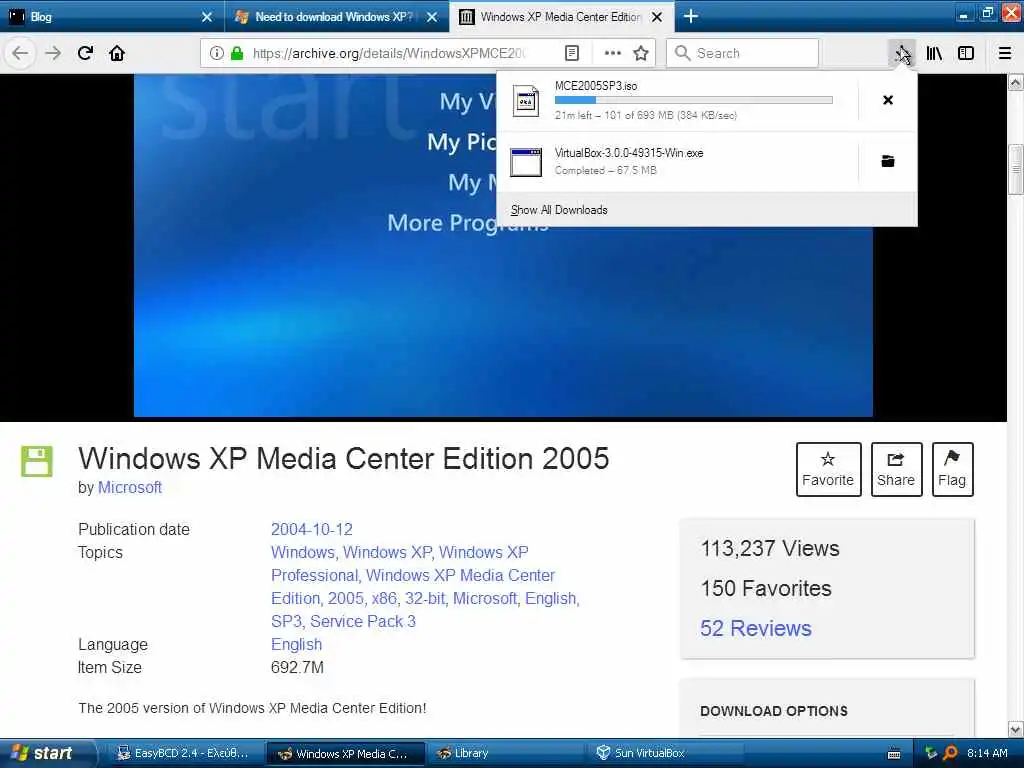Screen dimensions: 1024x768
Task: Click the MCE2005SP3.iso download progress bar
Action: [694, 100]
